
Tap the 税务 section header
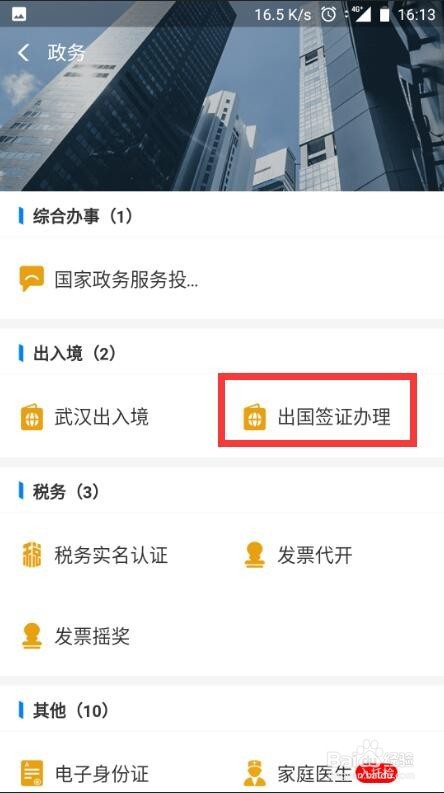tap(65, 491)
